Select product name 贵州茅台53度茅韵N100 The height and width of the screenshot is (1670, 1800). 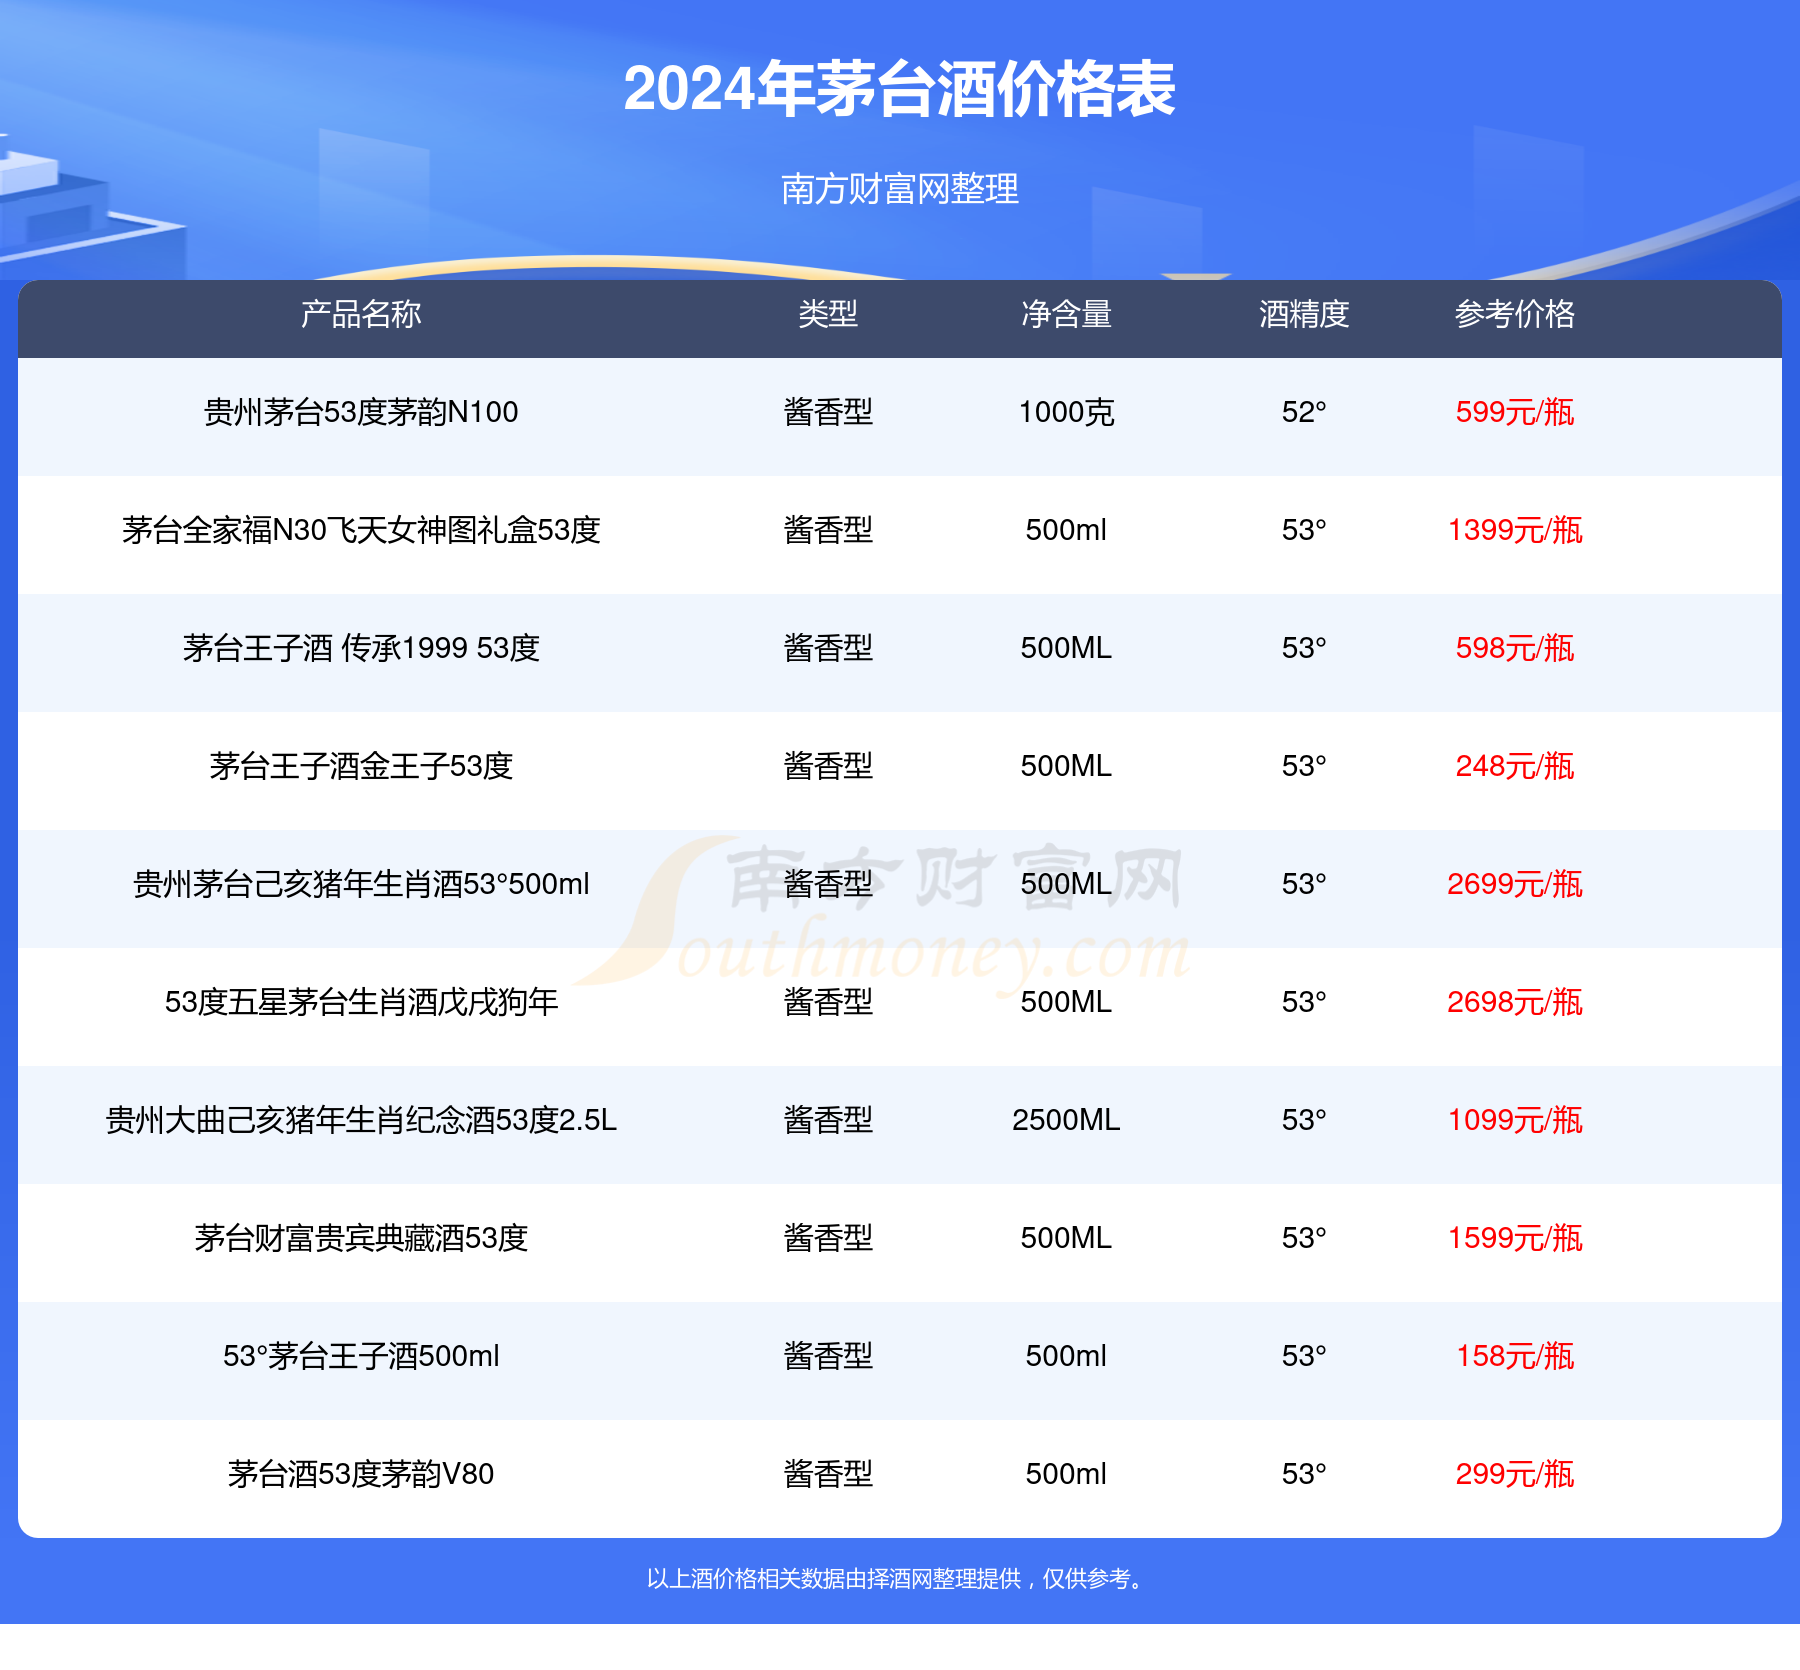pos(361,412)
